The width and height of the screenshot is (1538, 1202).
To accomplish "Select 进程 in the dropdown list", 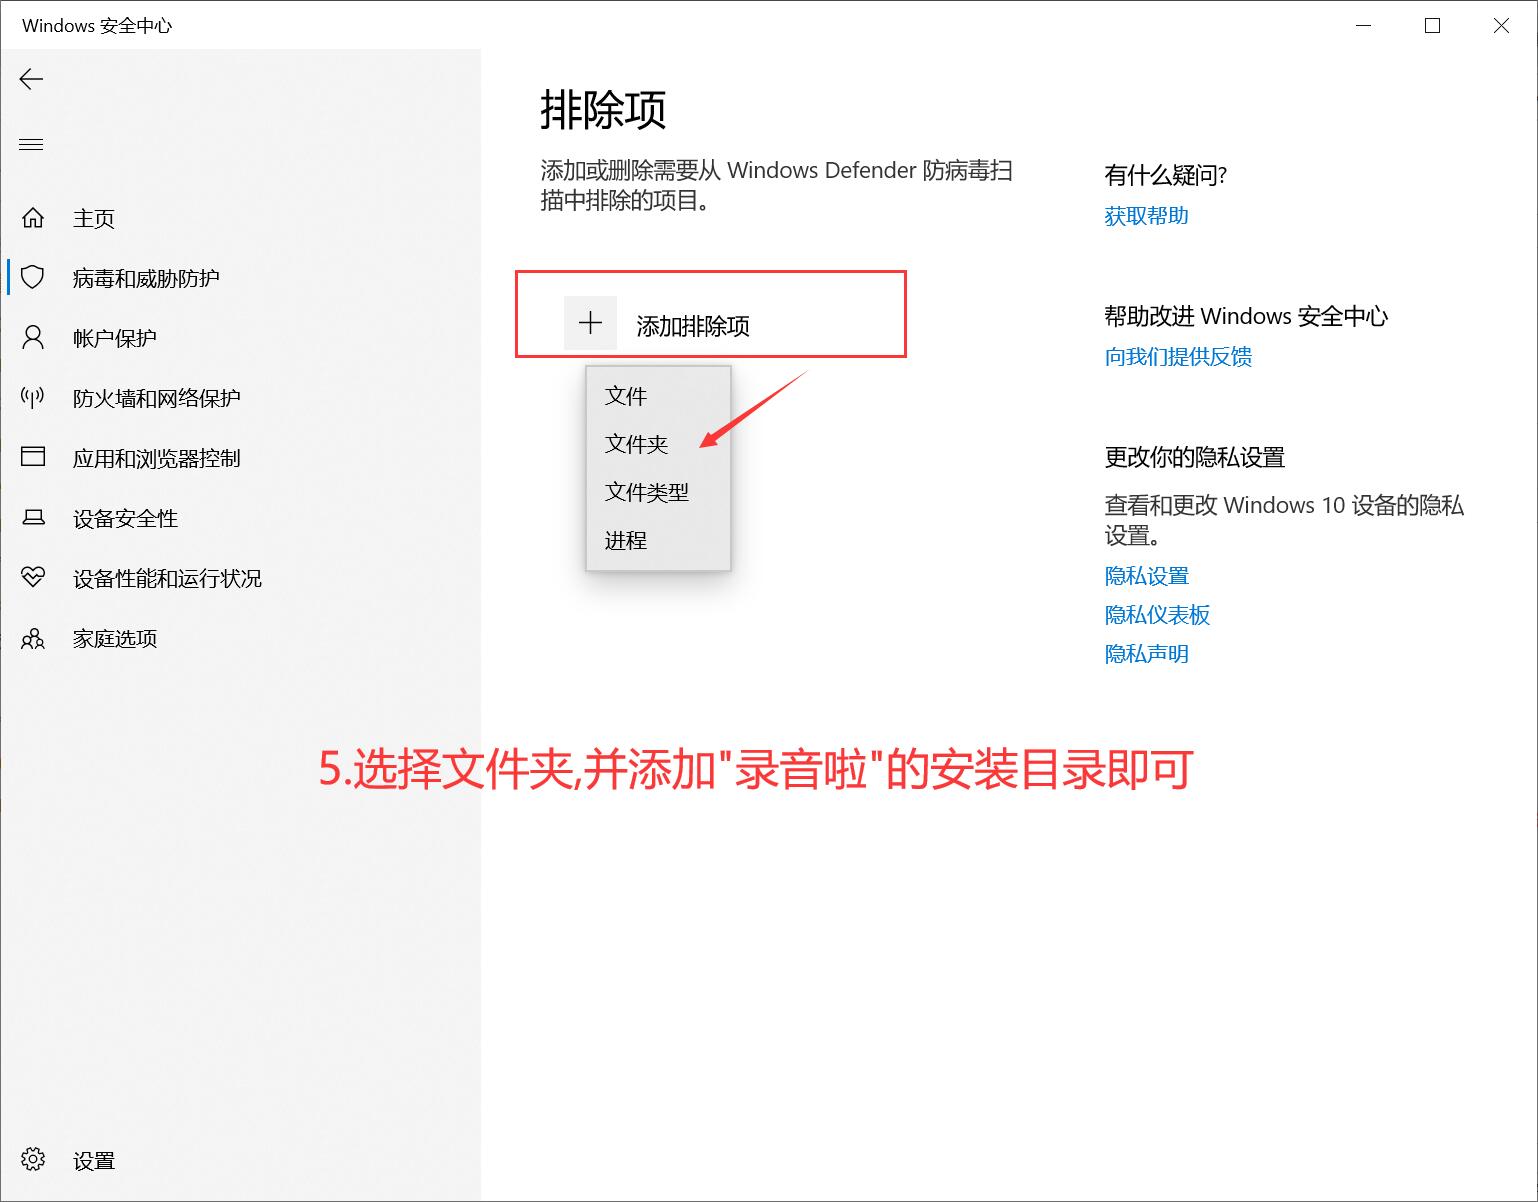I will [x=626, y=541].
